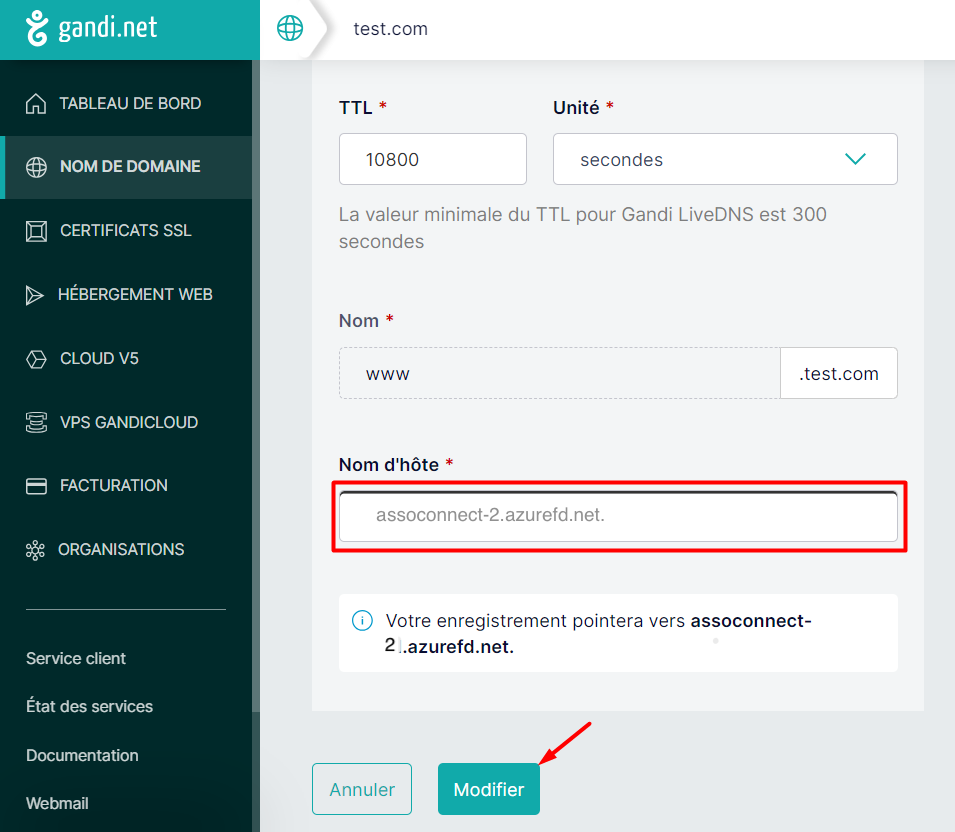Image resolution: width=955 pixels, height=832 pixels.
Task: Click the Hébergement Web paper-plane icon
Action: pos(35,295)
